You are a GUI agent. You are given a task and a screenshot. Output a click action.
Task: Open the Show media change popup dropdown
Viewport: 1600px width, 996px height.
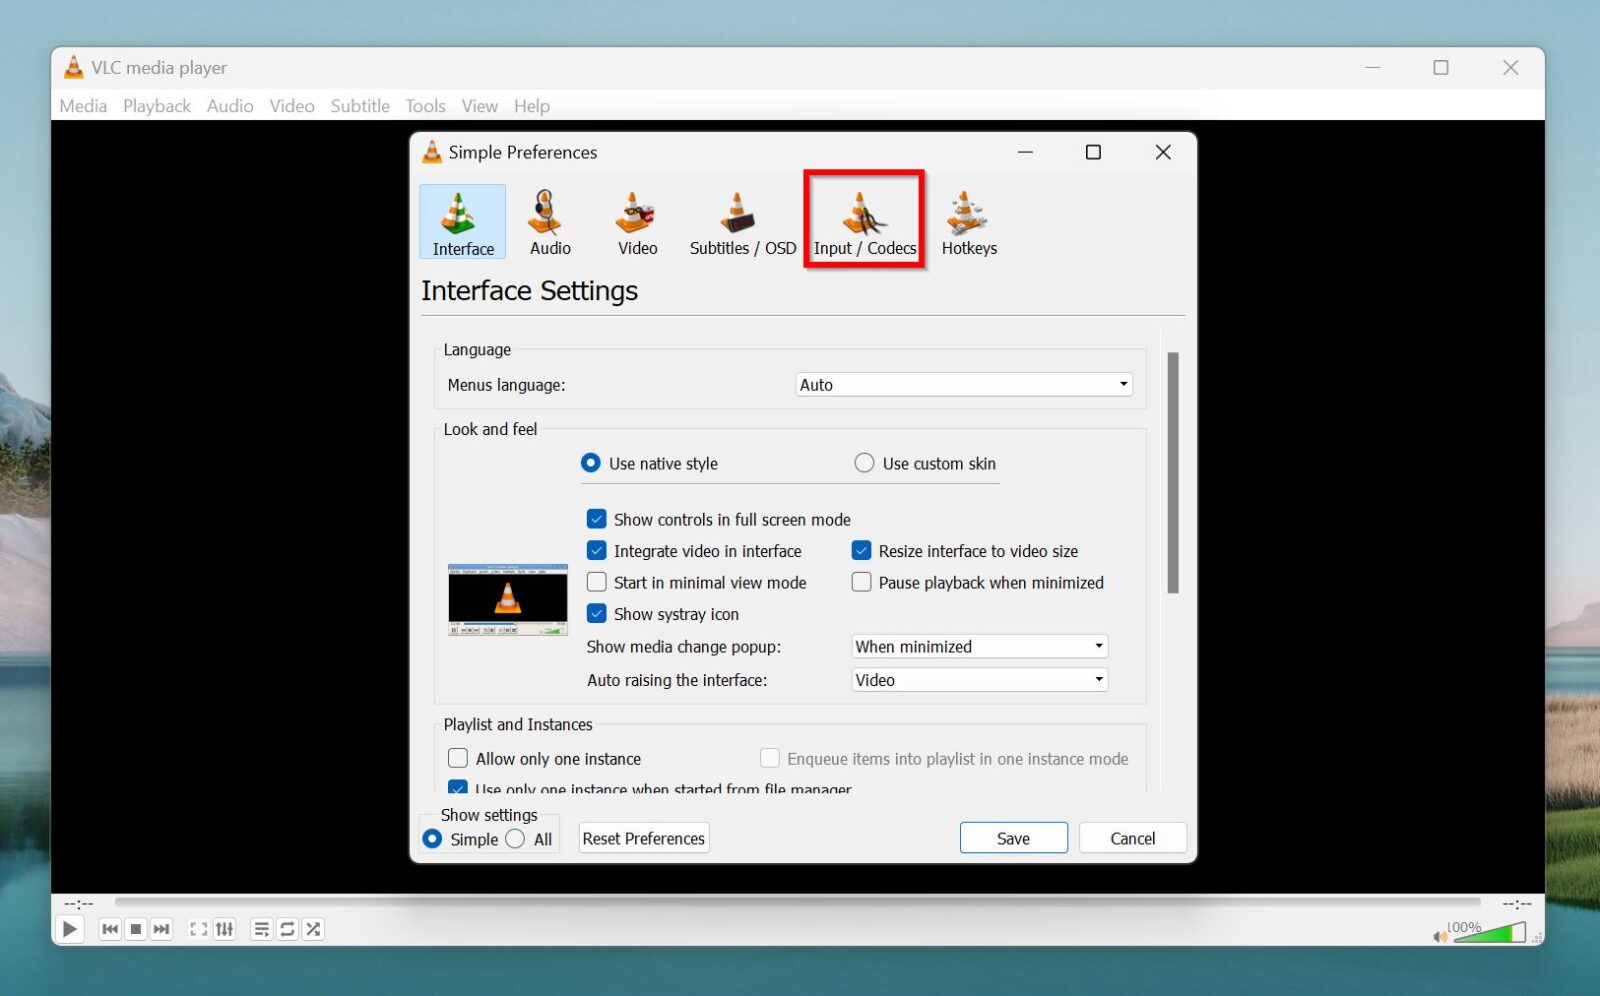coord(977,646)
